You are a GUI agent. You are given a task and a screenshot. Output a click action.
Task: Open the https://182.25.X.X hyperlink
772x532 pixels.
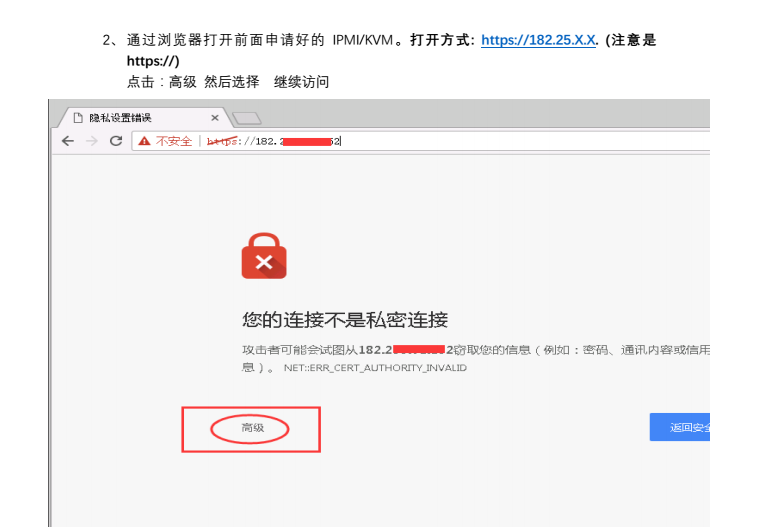[x=538, y=40]
